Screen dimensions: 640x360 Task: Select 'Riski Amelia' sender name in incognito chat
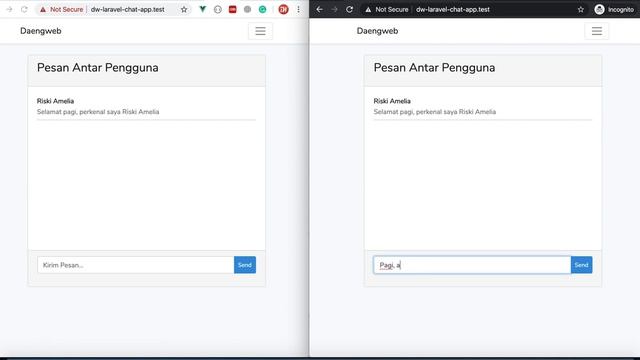click(x=392, y=101)
